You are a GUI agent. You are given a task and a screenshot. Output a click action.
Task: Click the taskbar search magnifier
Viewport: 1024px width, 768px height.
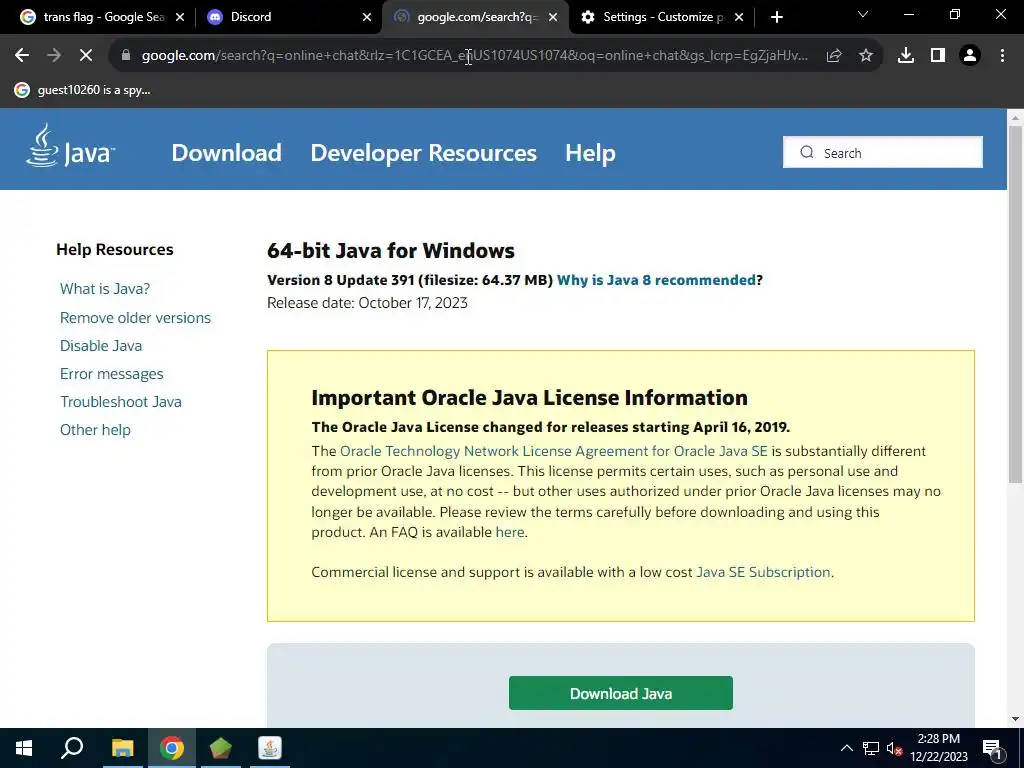coord(72,748)
